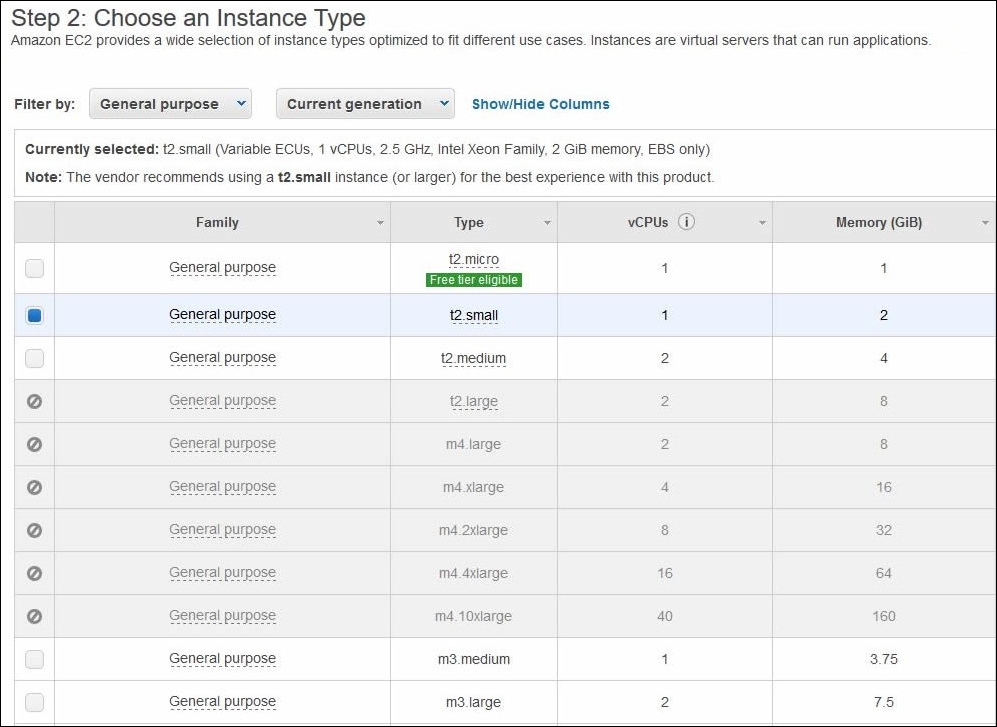Image resolution: width=997 pixels, height=727 pixels.
Task: Select the m3.medium instance checkbox
Action: (x=34, y=659)
